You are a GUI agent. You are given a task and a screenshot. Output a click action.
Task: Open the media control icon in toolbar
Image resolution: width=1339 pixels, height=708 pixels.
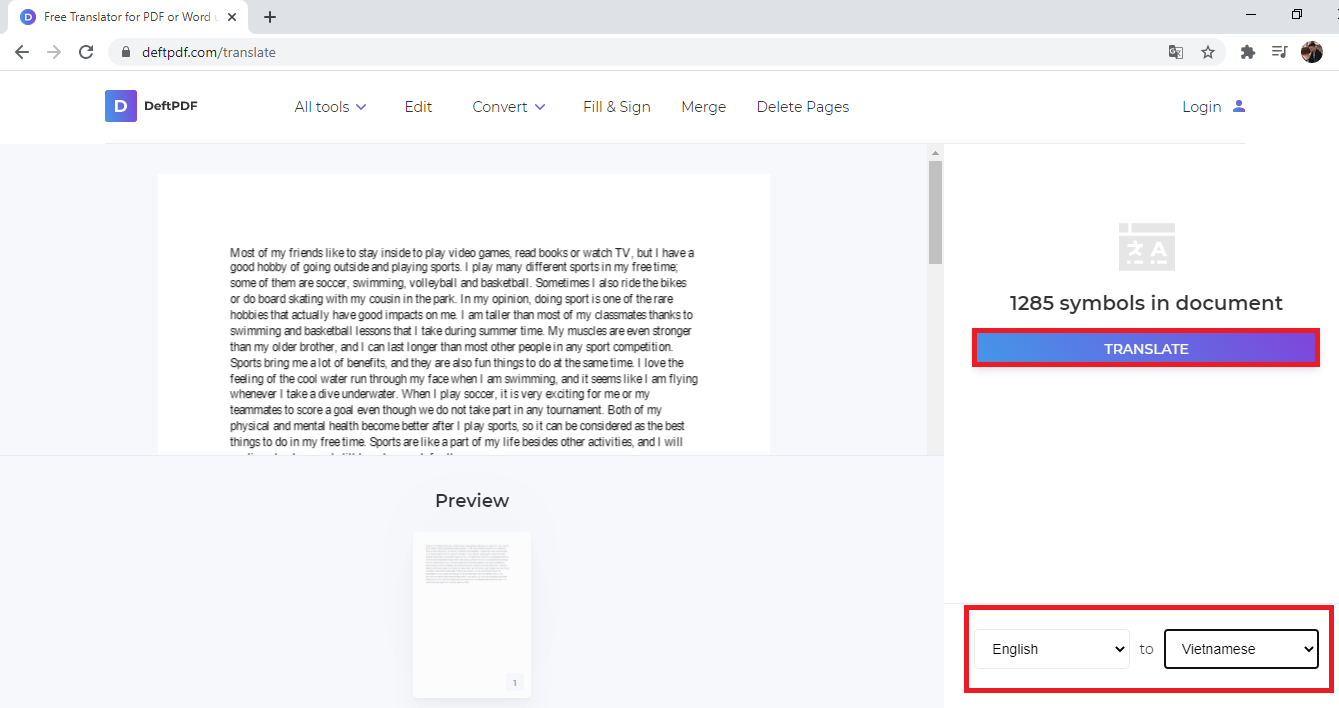point(1279,52)
